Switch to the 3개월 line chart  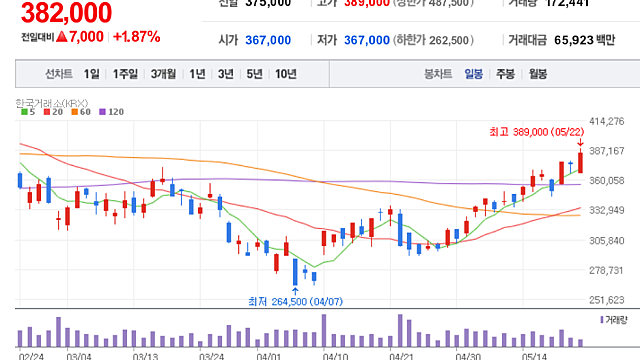pos(163,74)
